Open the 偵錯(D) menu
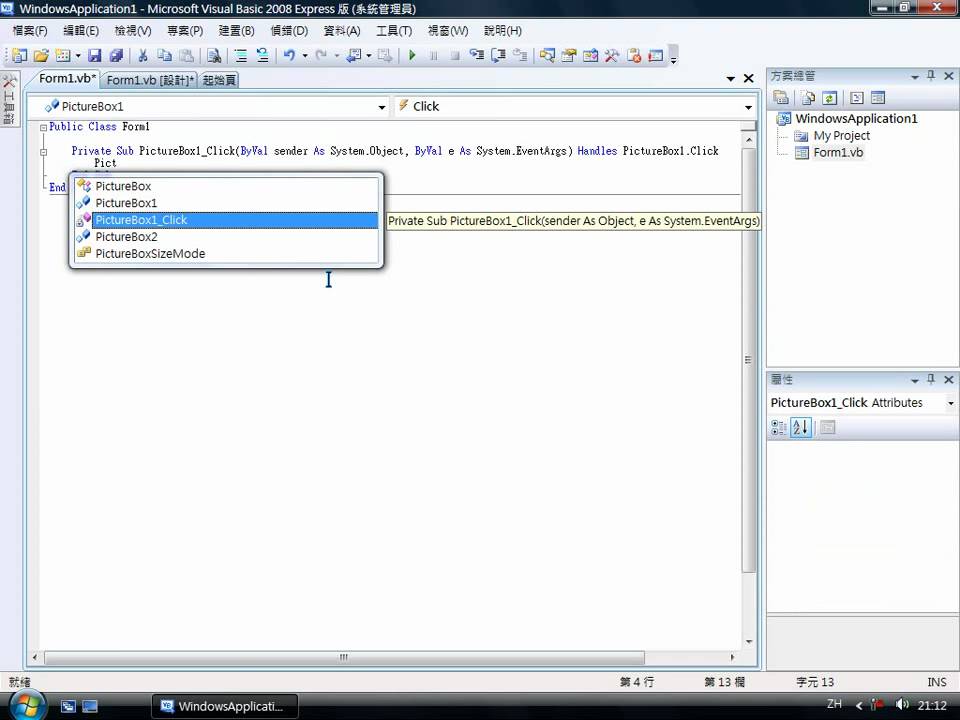This screenshot has height=720, width=960. [289, 31]
